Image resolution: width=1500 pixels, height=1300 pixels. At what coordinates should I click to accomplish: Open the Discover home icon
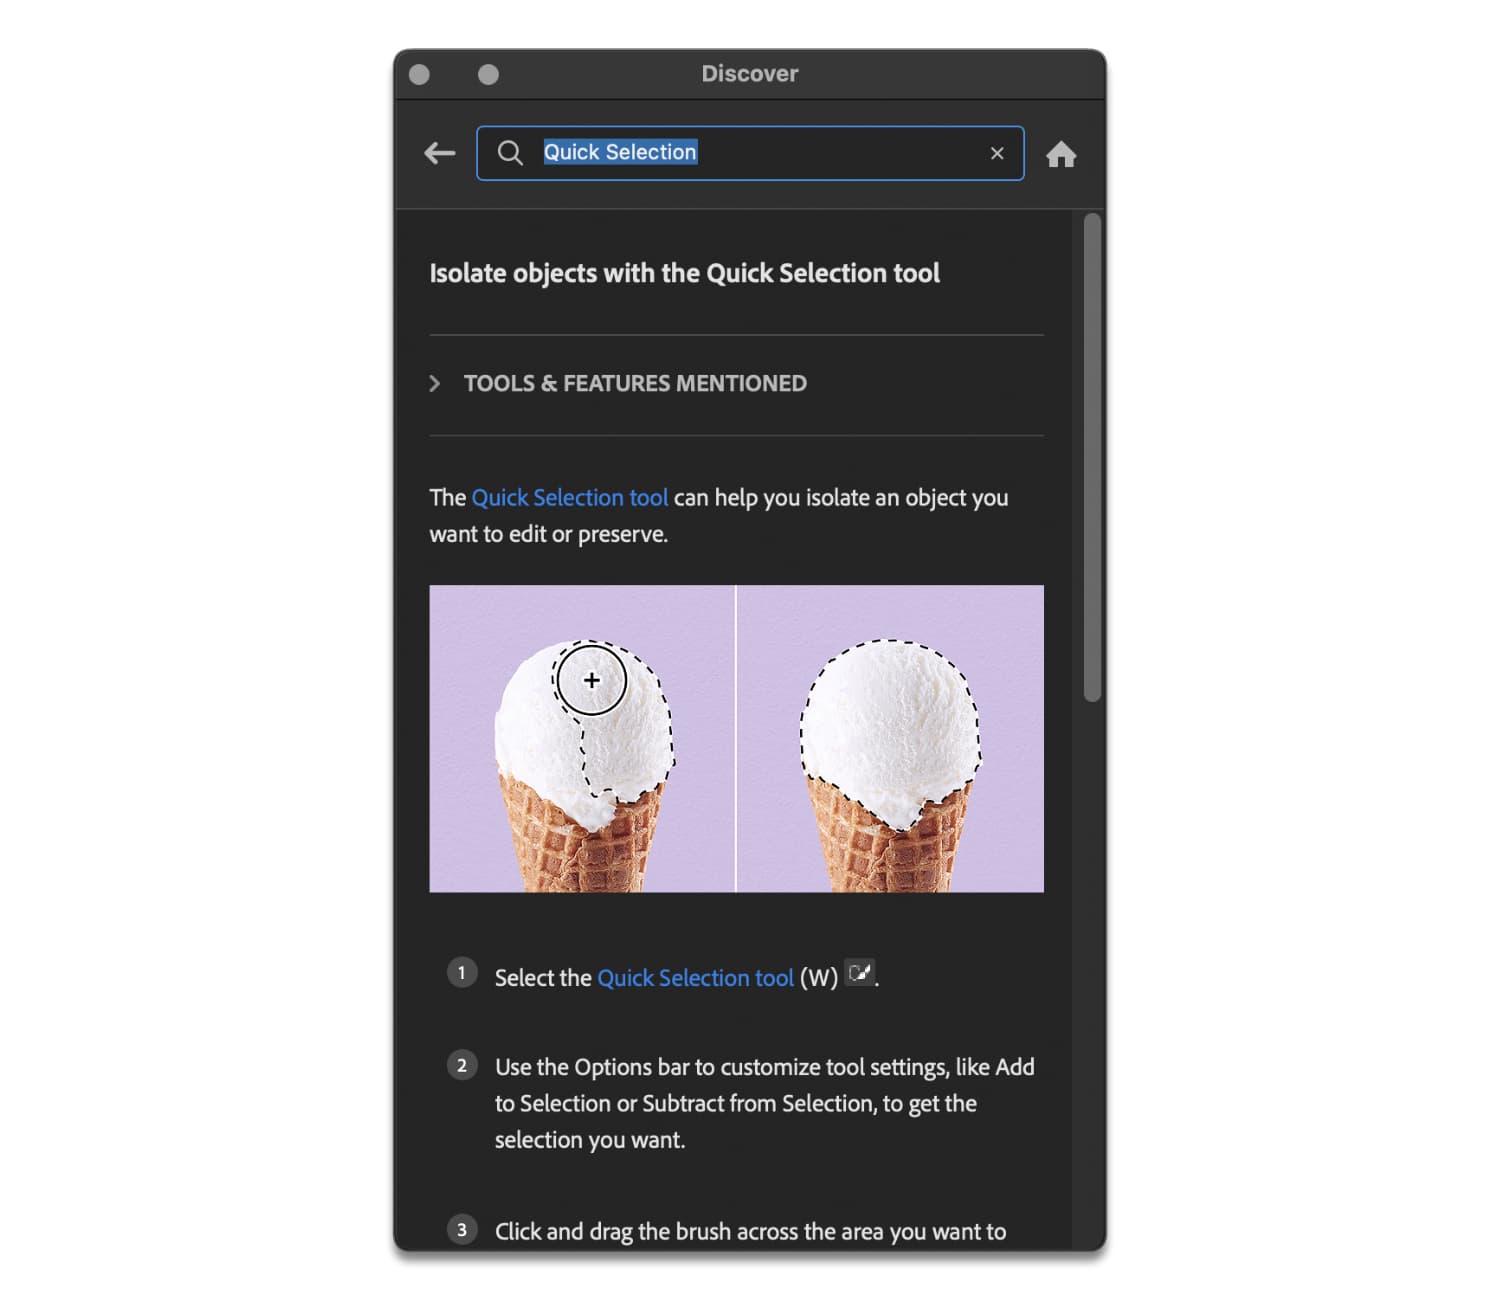coord(1061,154)
